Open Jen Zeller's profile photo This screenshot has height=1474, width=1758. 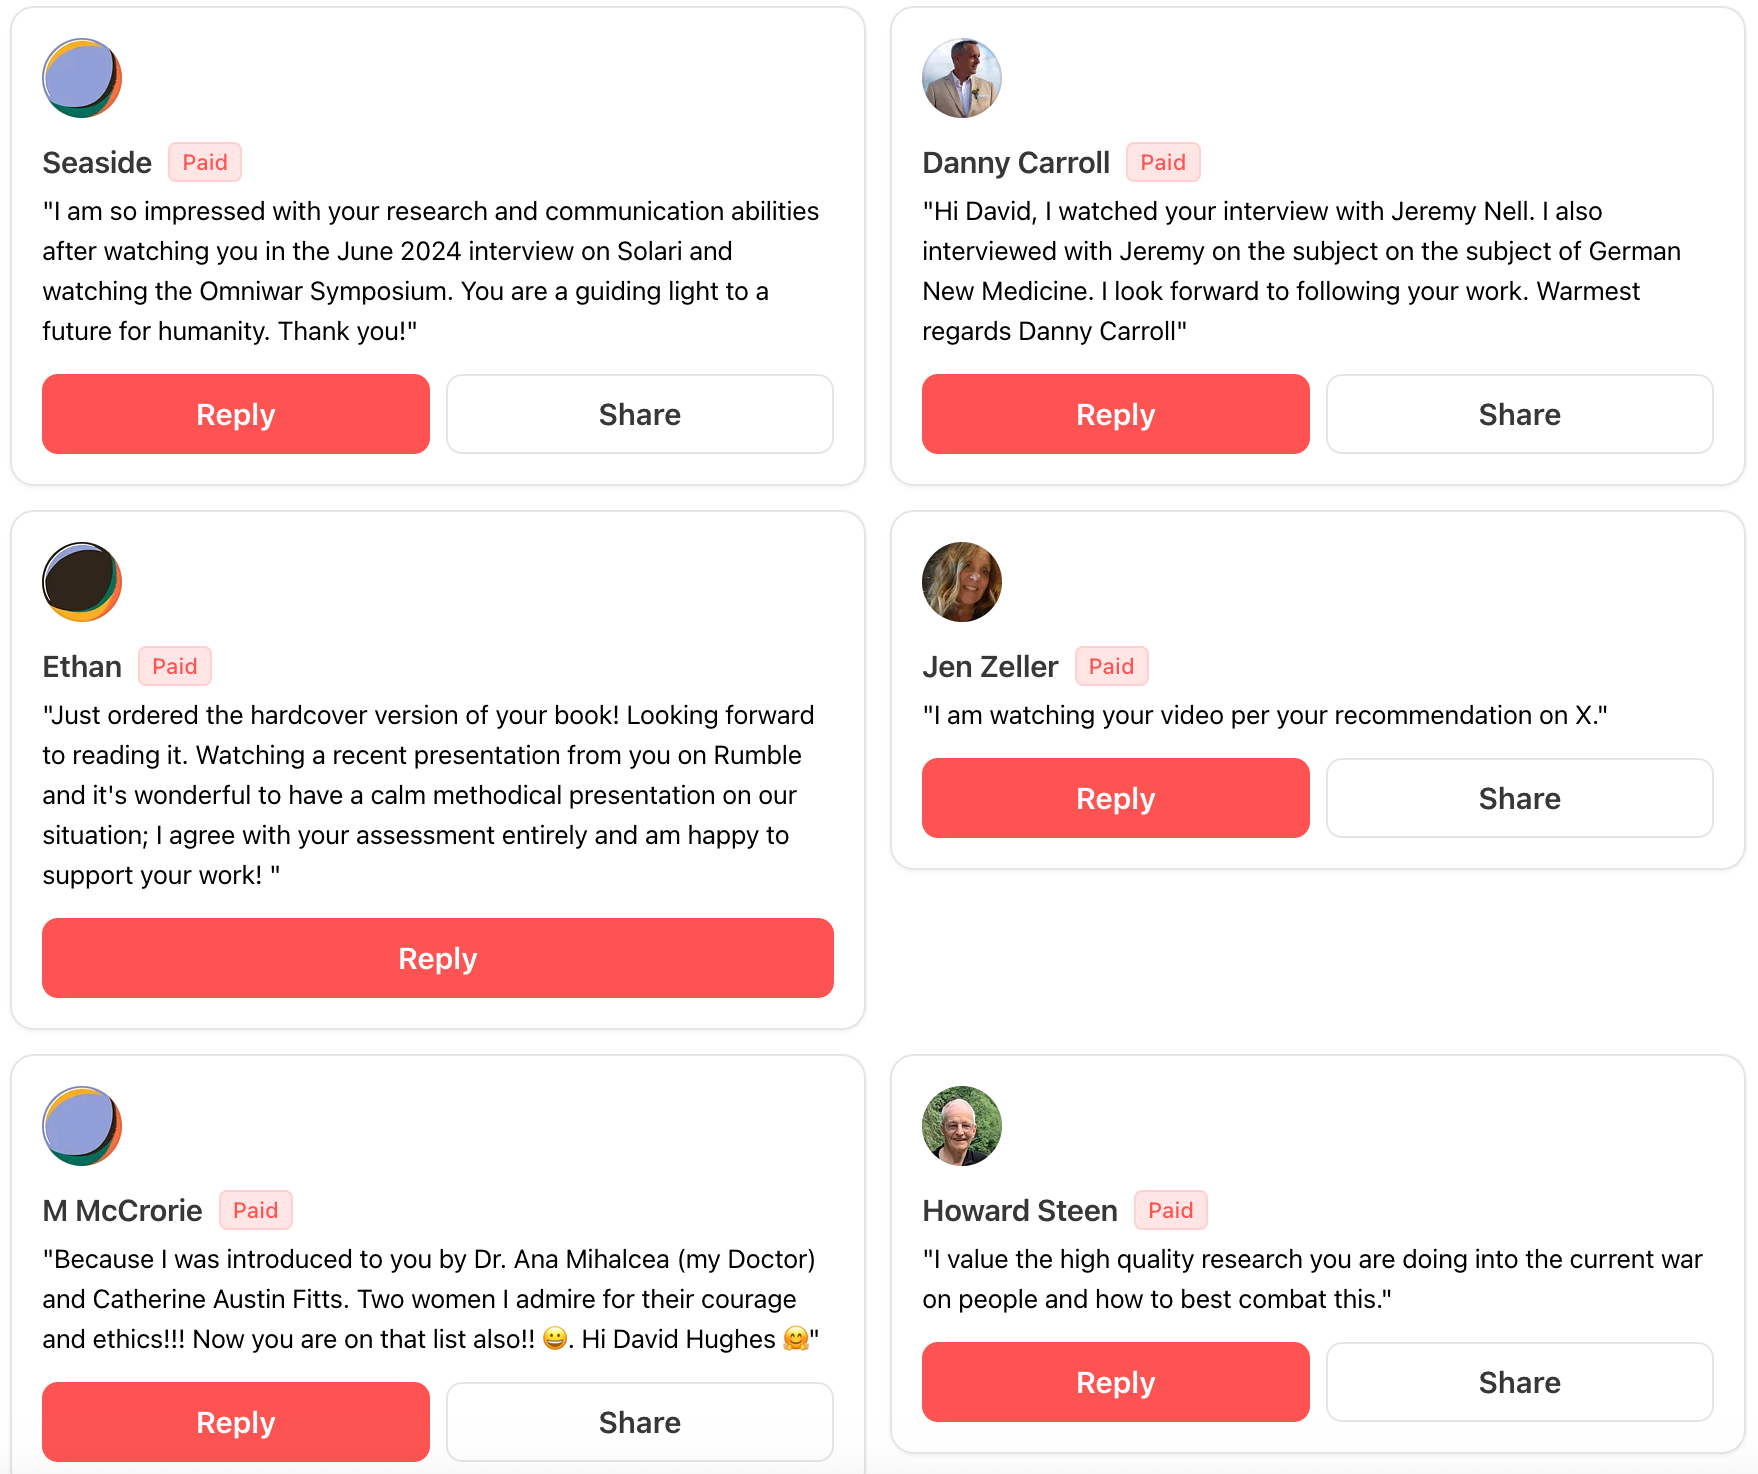[x=961, y=582]
